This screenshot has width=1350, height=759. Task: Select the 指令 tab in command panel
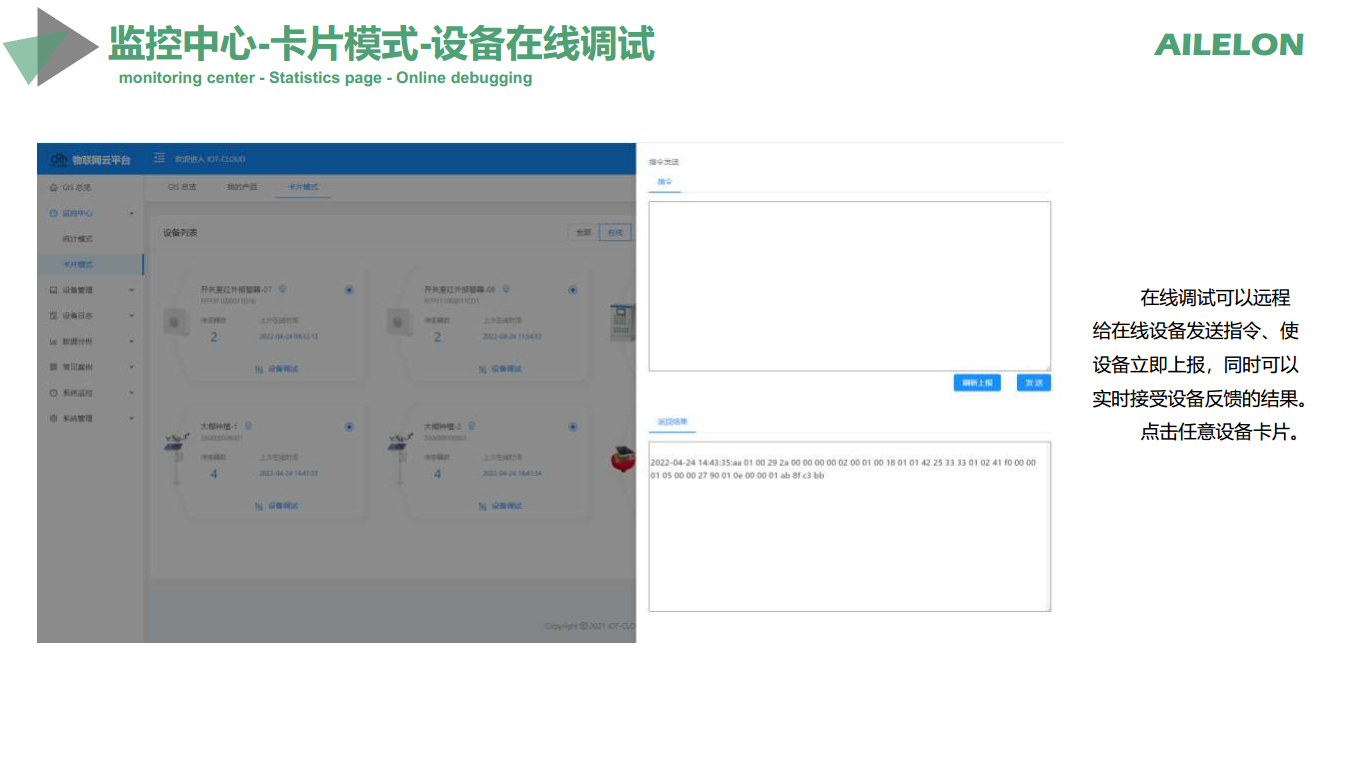click(665, 181)
